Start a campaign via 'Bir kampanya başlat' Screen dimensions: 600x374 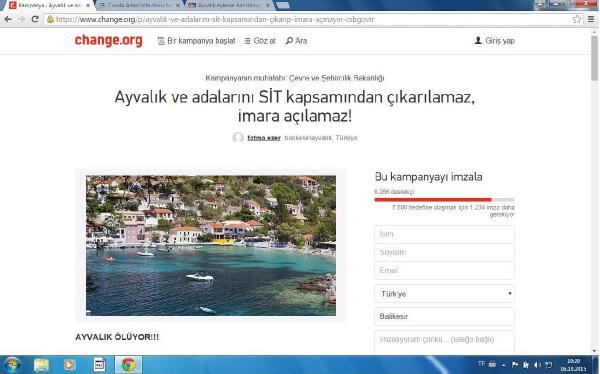[x=196, y=41]
